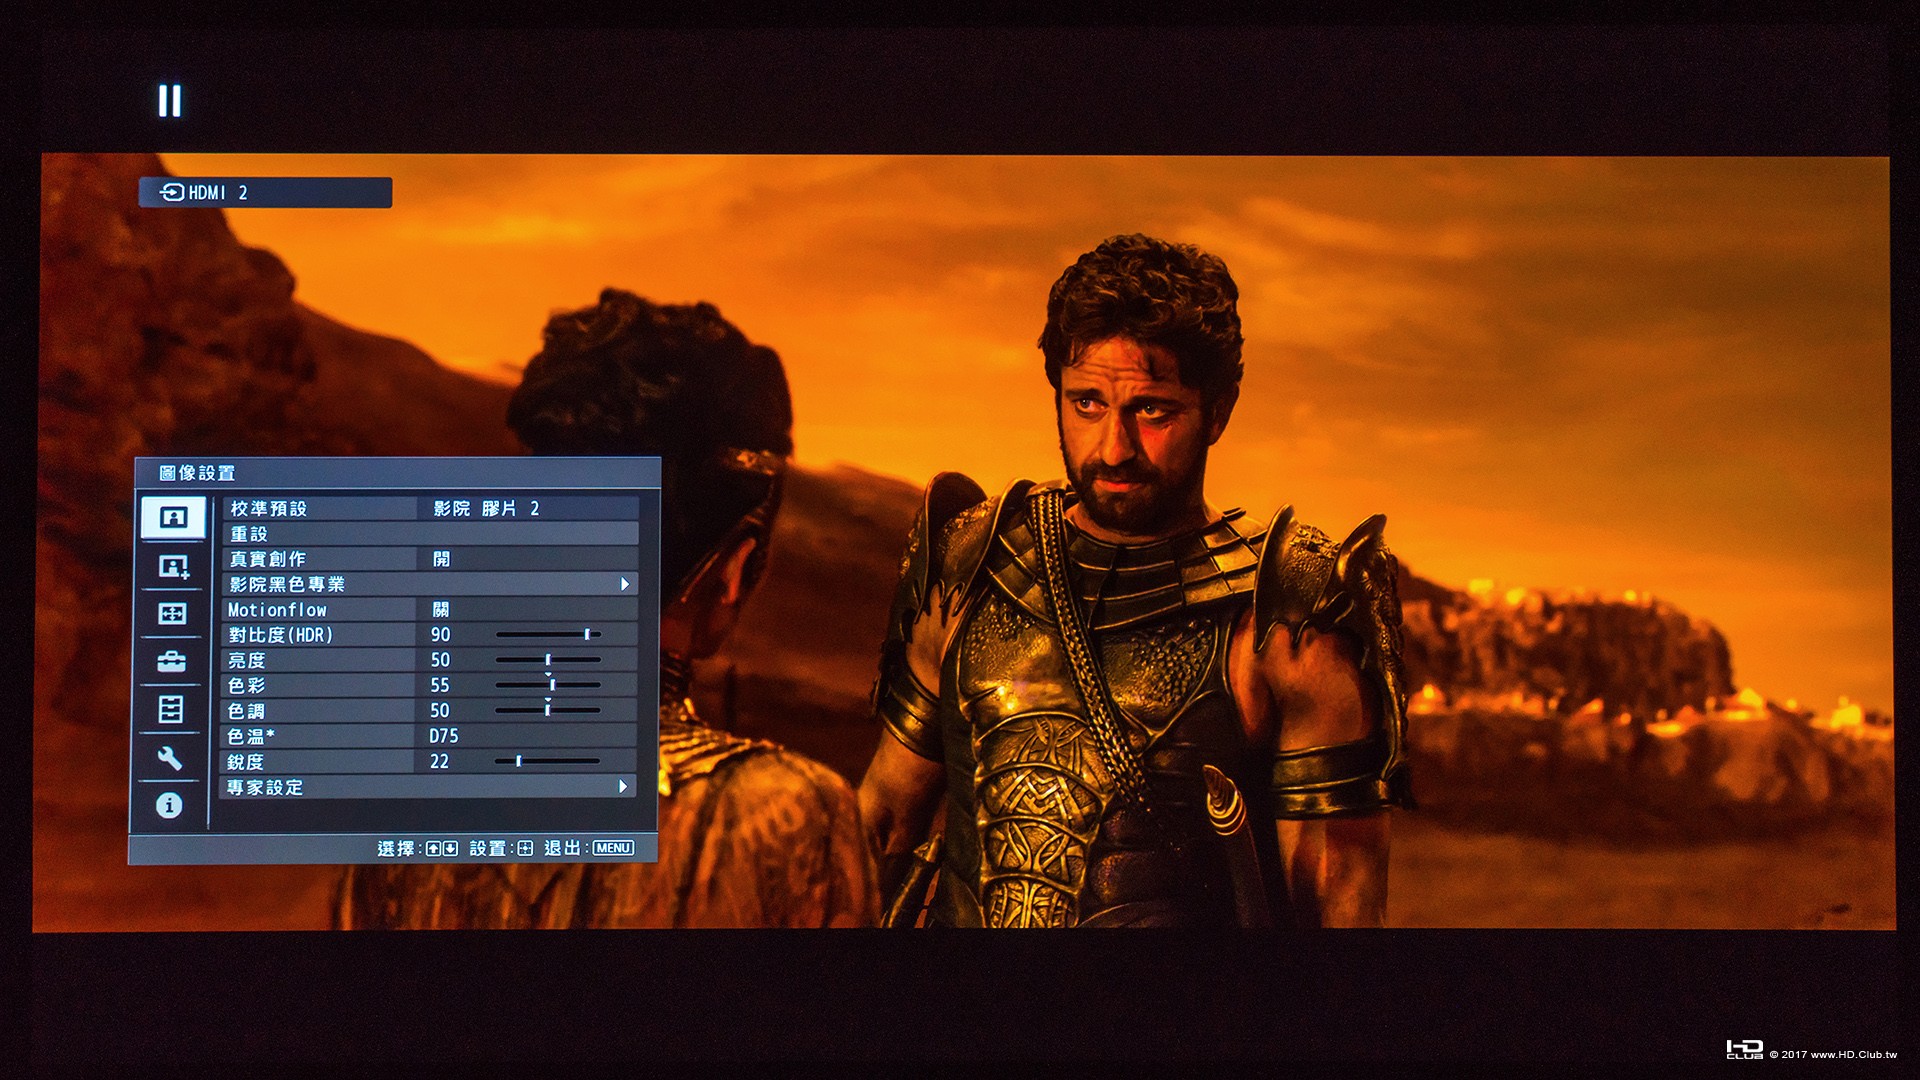Open the advanced picture icon with plus

pyautogui.click(x=173, y=567)
